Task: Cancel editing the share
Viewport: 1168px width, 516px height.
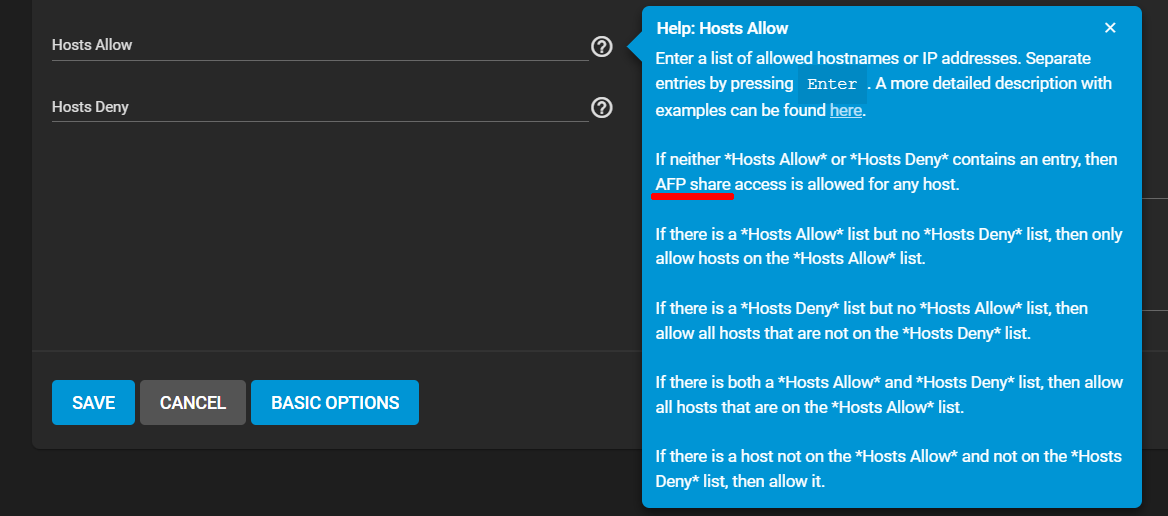Action: (193, 403)
